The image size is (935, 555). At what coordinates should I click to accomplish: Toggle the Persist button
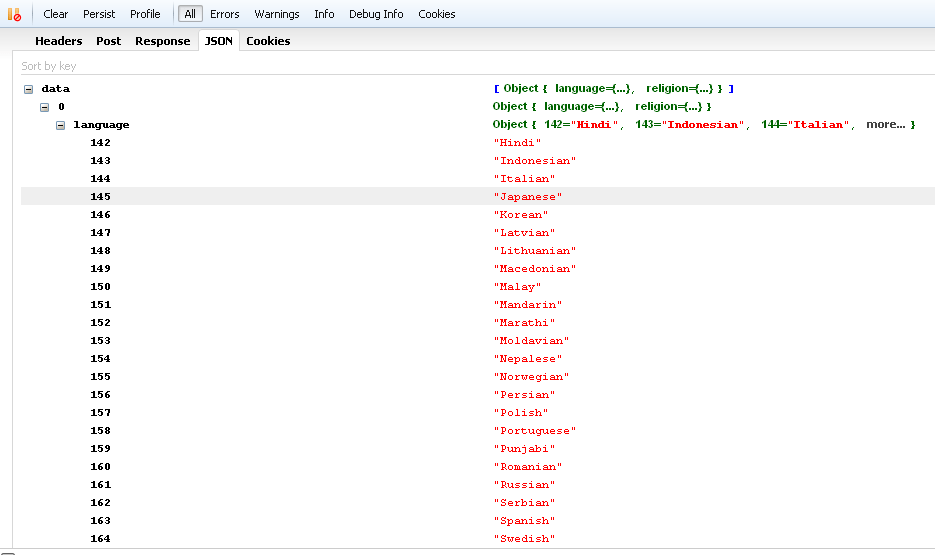pos(99,14)
